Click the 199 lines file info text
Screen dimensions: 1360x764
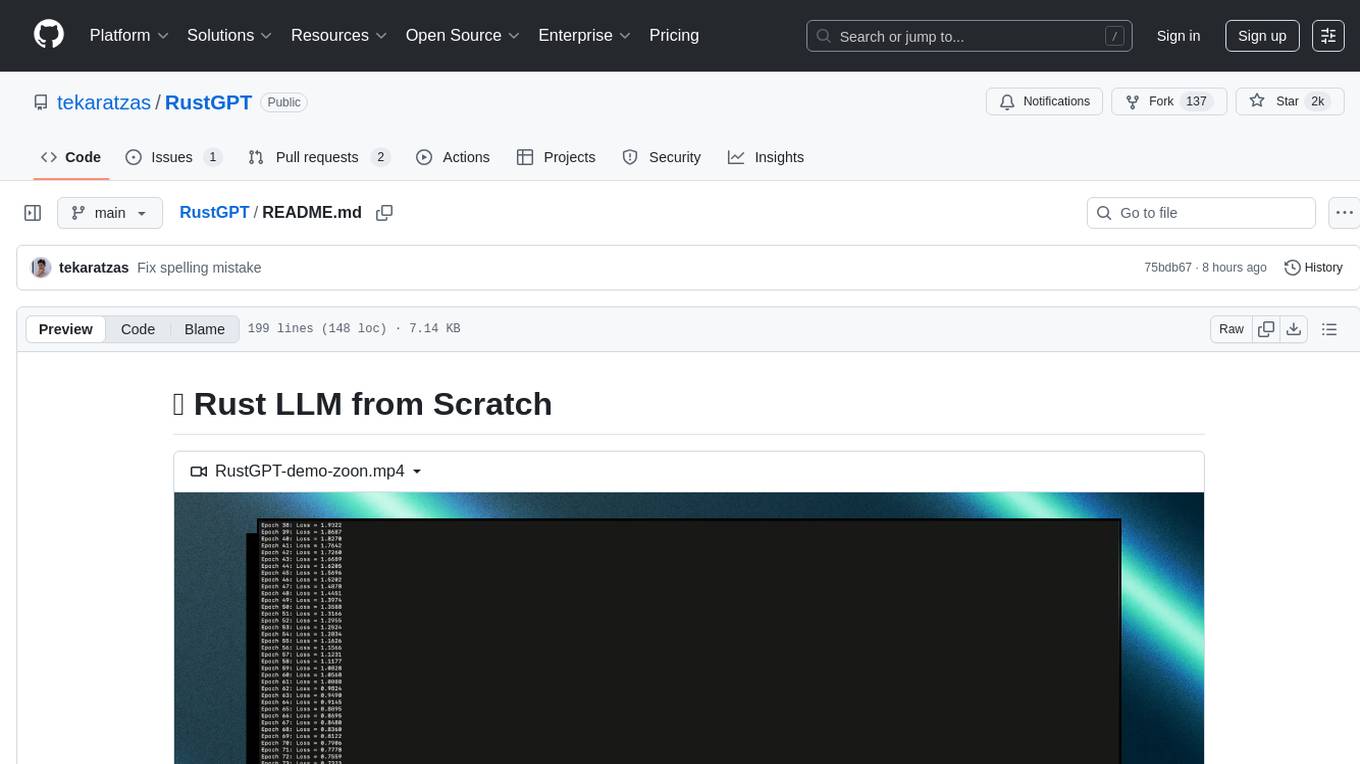point(354,329)
